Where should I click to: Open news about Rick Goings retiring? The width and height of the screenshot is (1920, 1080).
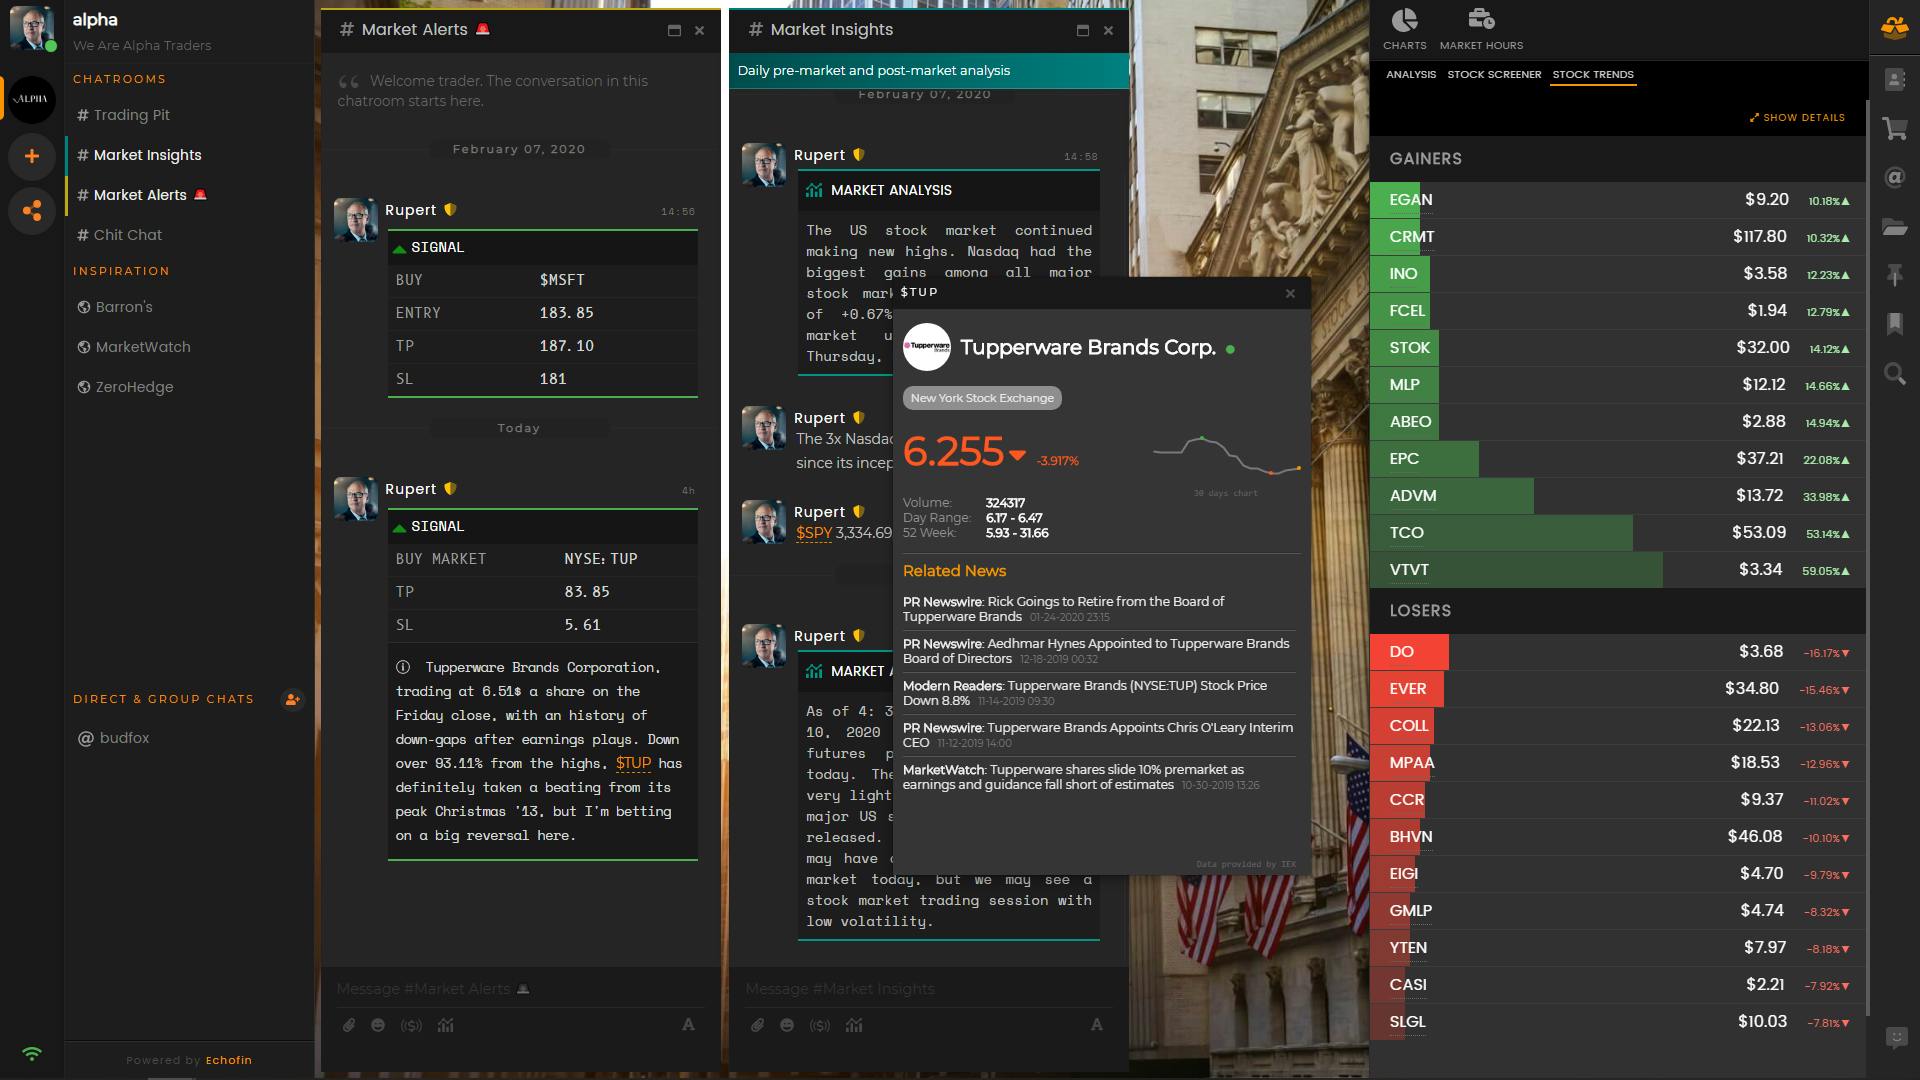[1099, 609]
